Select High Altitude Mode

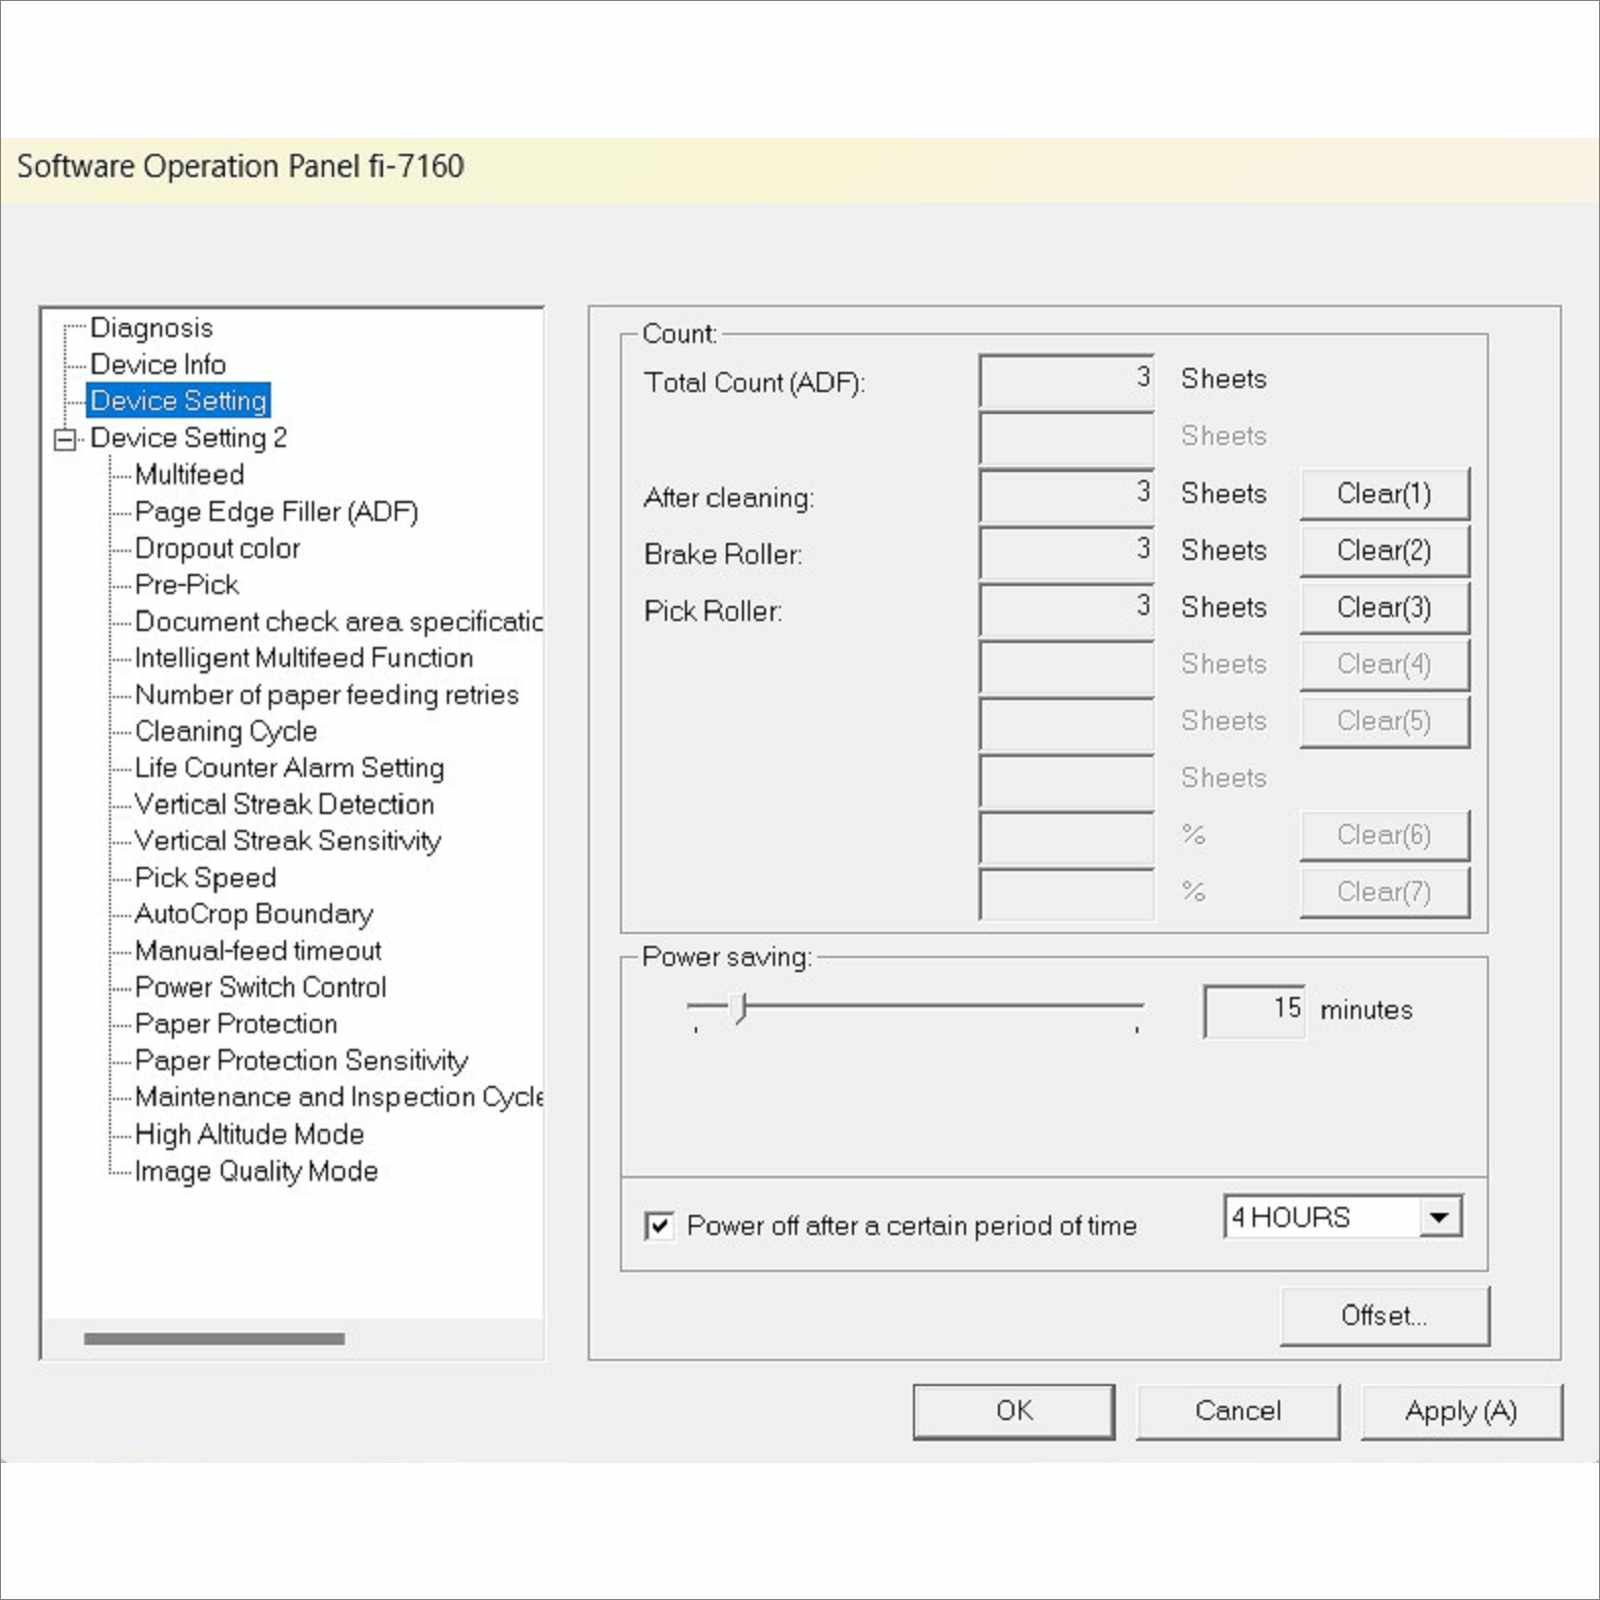pyautogui.click(x=249, y=1134)
